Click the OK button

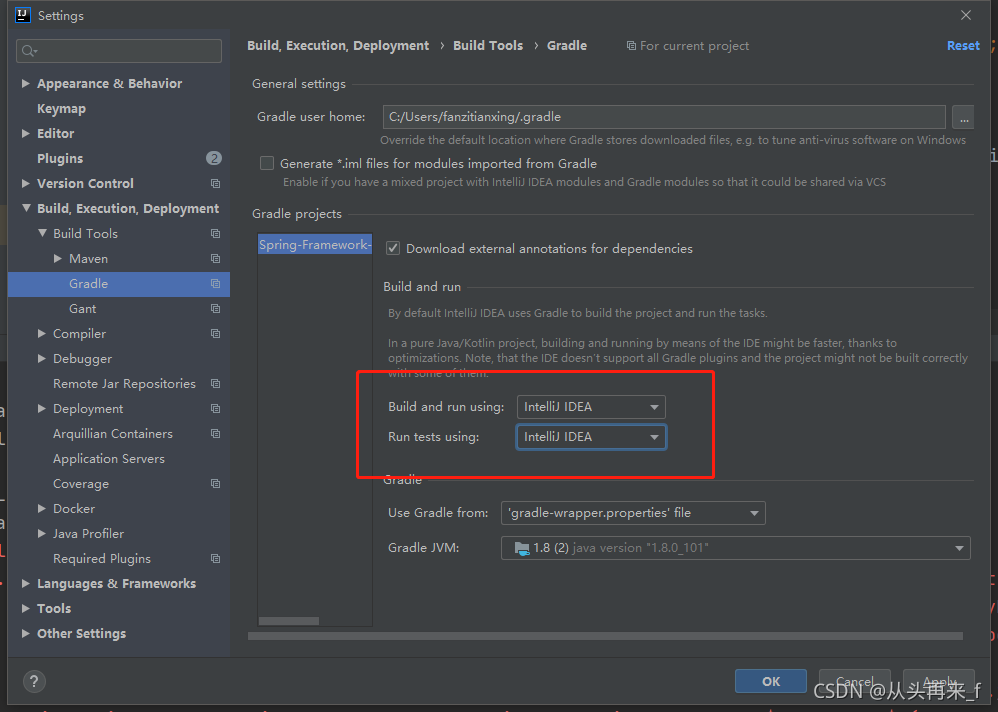[771, 681]
